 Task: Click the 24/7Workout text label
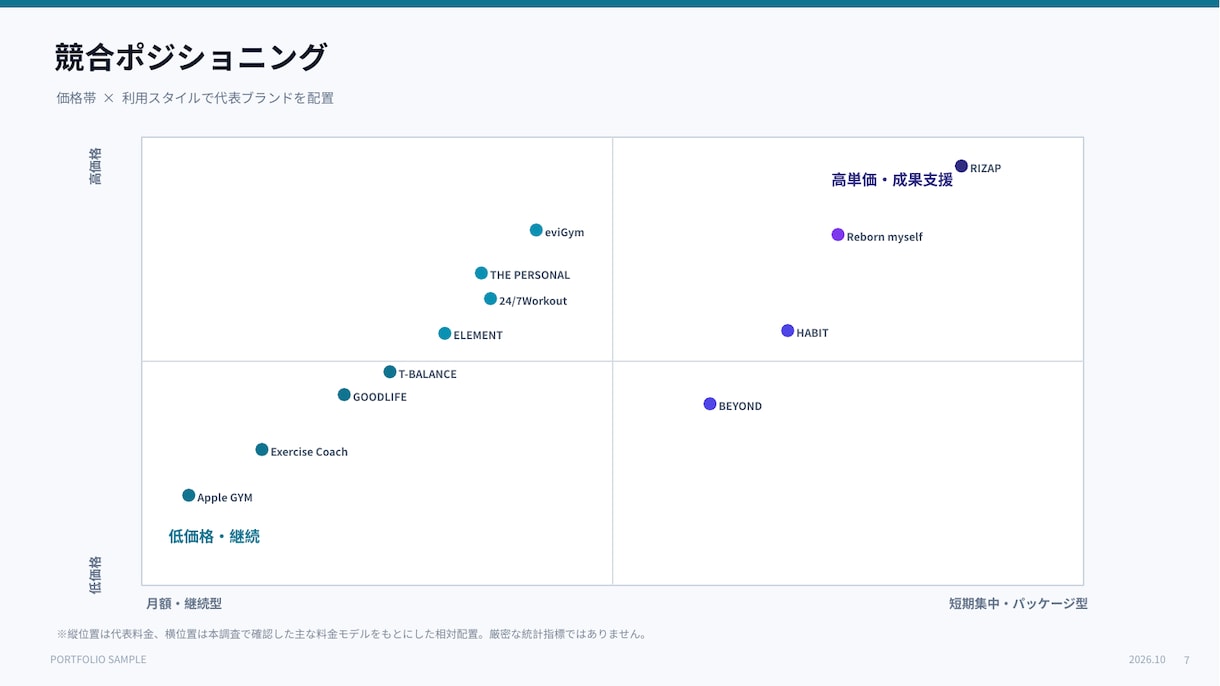pyautogui.click(x=533, y=301)
